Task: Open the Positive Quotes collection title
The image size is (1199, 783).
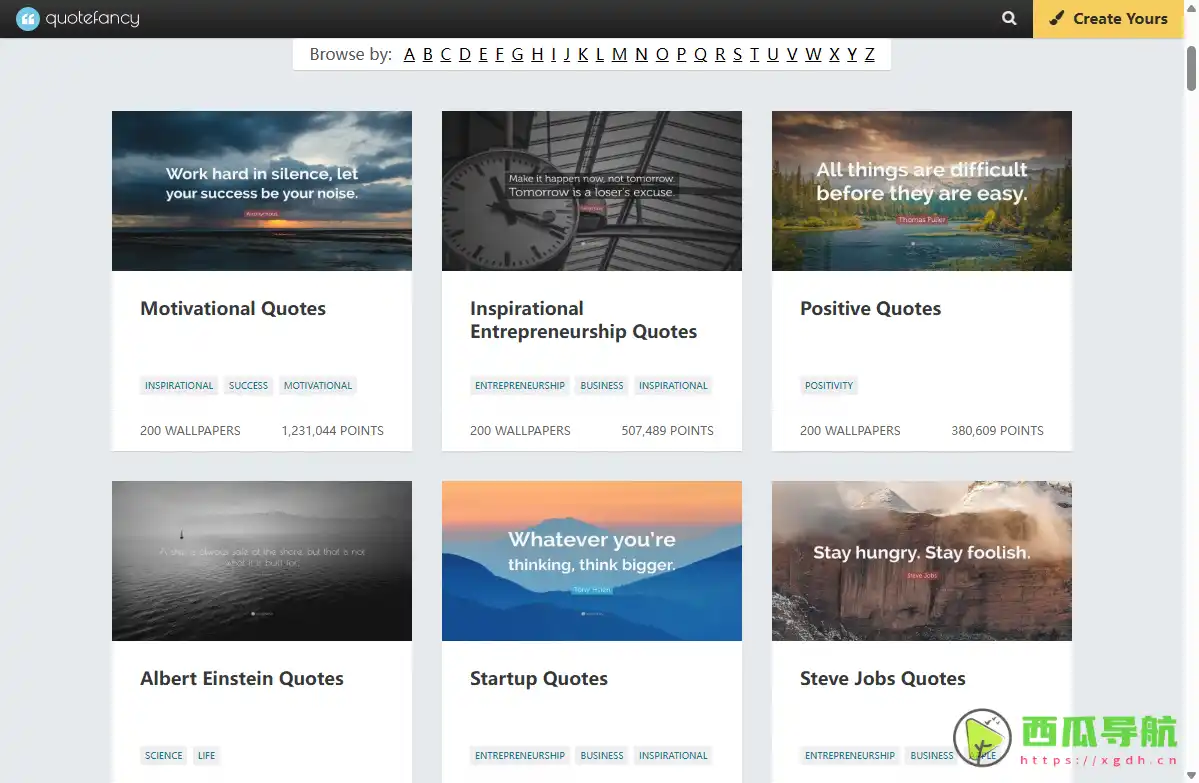Action: click(870, 309)
